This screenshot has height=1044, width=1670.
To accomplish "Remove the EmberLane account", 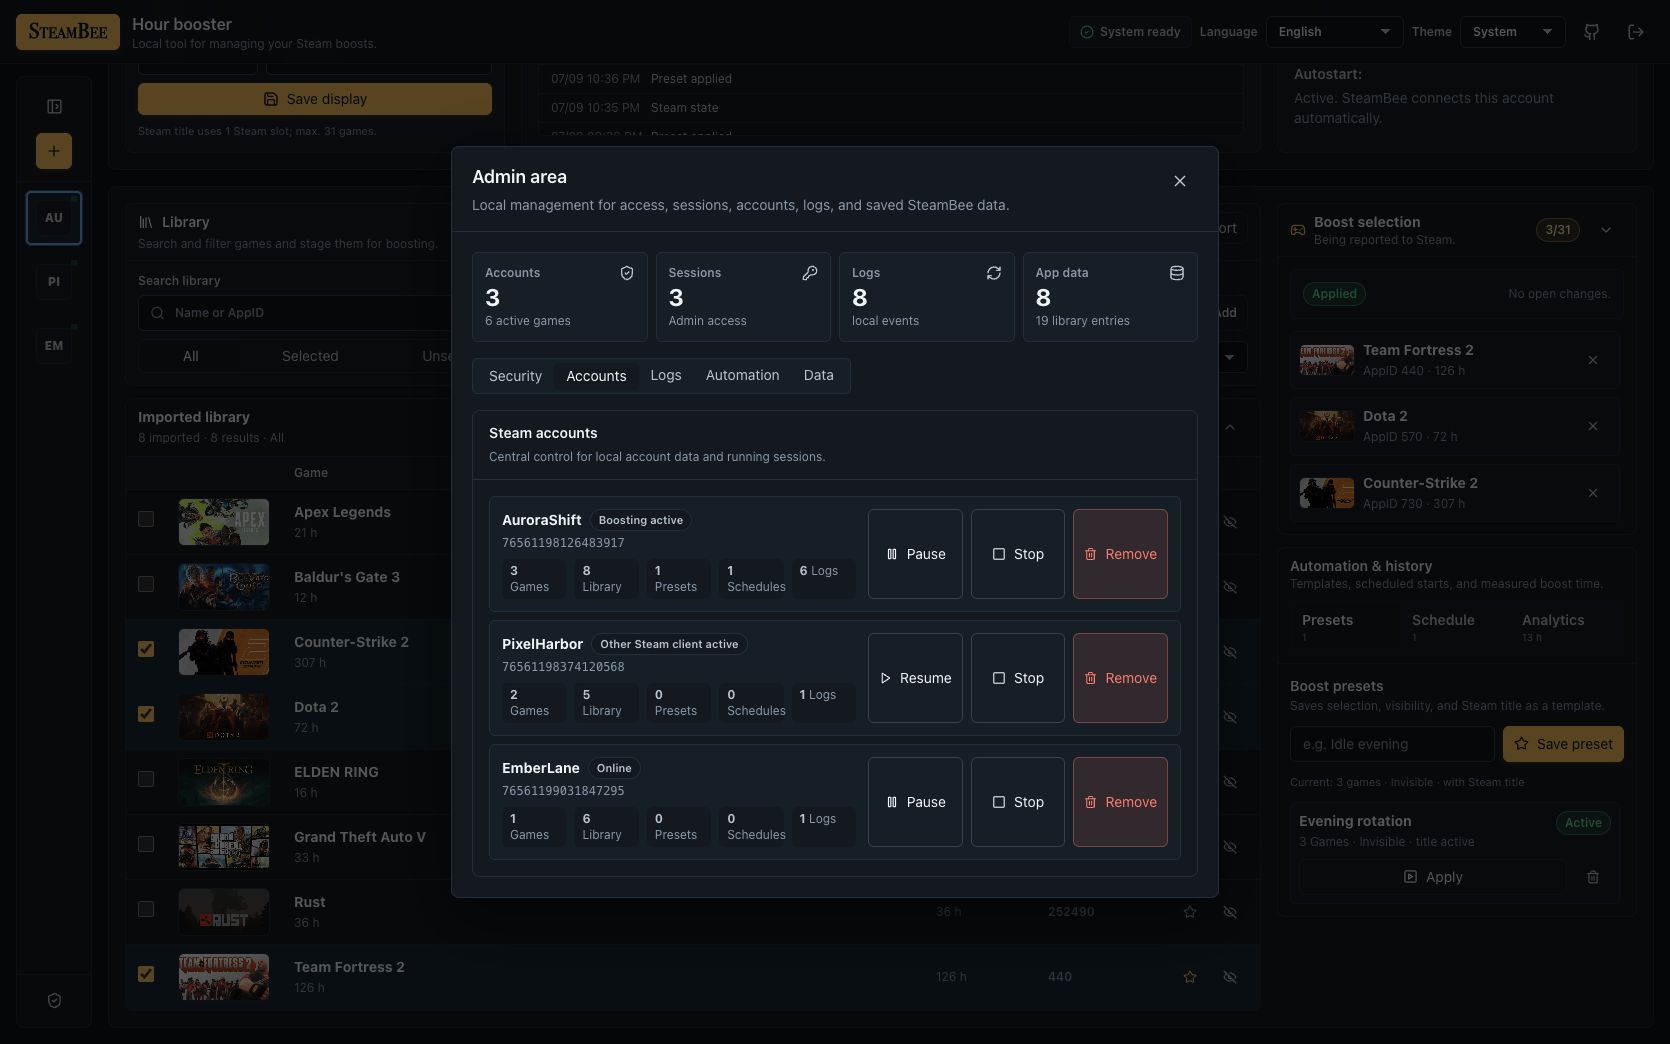I will pos(1120,802).
